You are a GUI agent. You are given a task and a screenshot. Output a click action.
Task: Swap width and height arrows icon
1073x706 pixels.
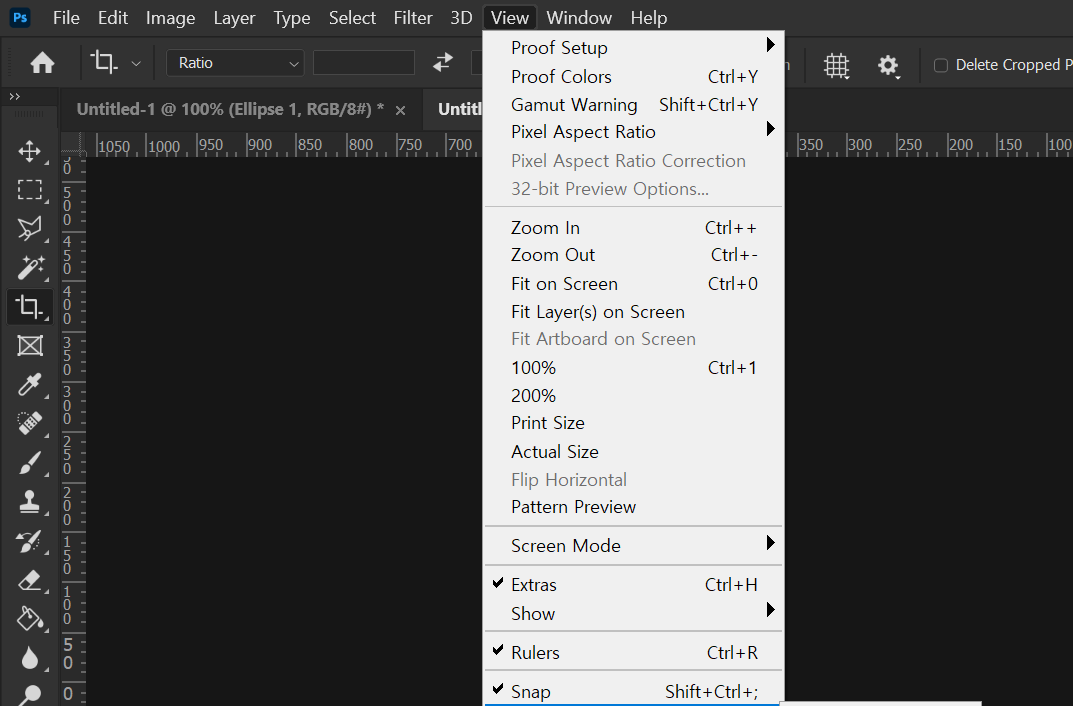coord(443,63)
